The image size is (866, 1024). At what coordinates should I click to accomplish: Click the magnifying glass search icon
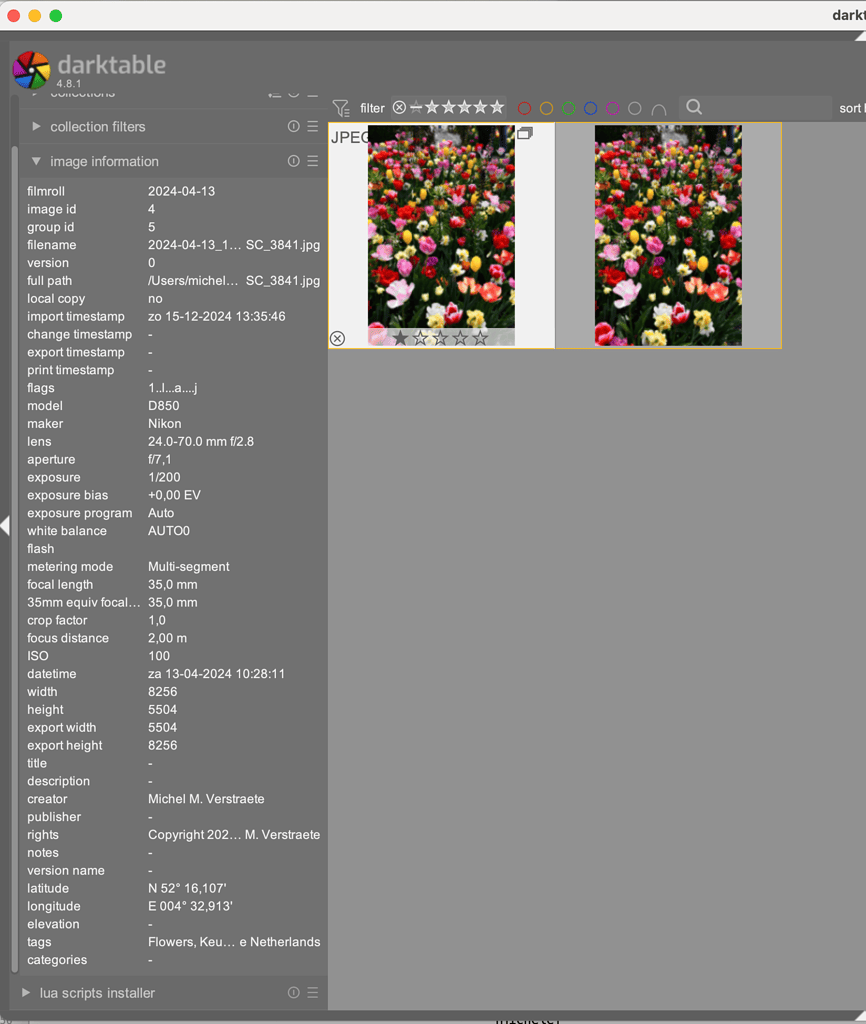(x=694, y=108)
